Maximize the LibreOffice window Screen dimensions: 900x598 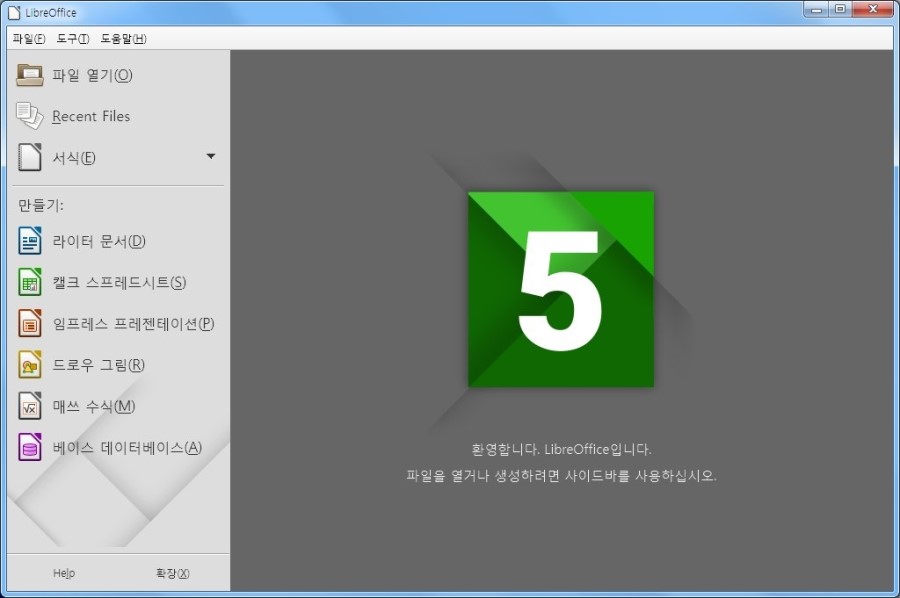pyautogui.click(x=840, y=9)
